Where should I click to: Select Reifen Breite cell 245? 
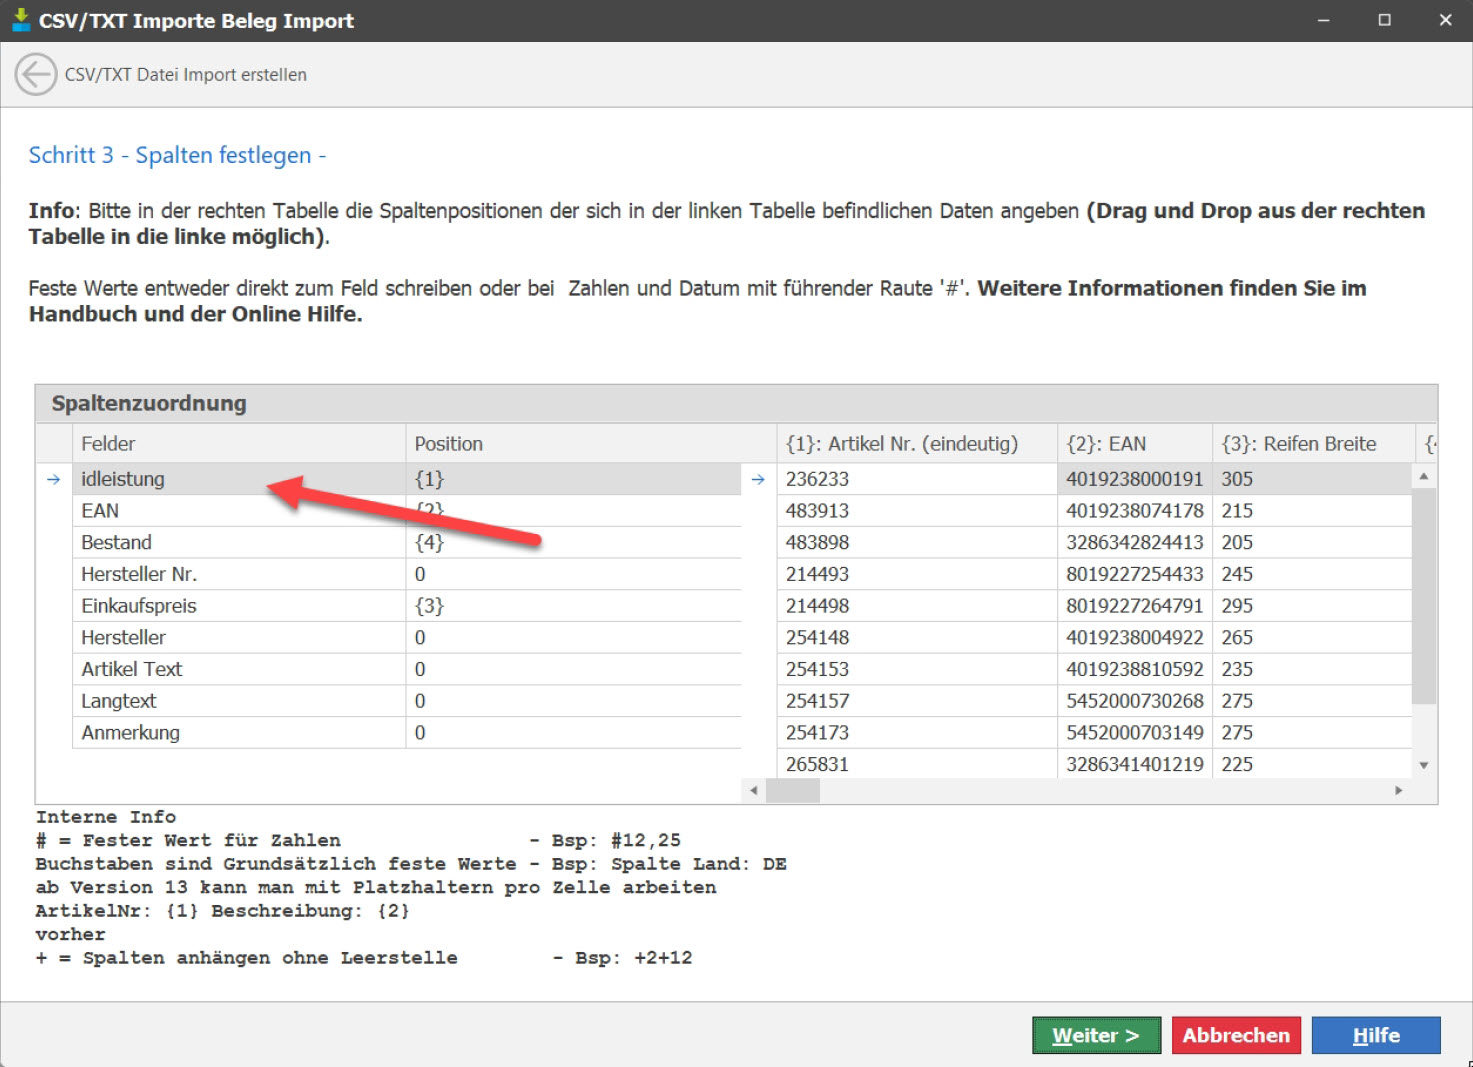(1312, 574)
